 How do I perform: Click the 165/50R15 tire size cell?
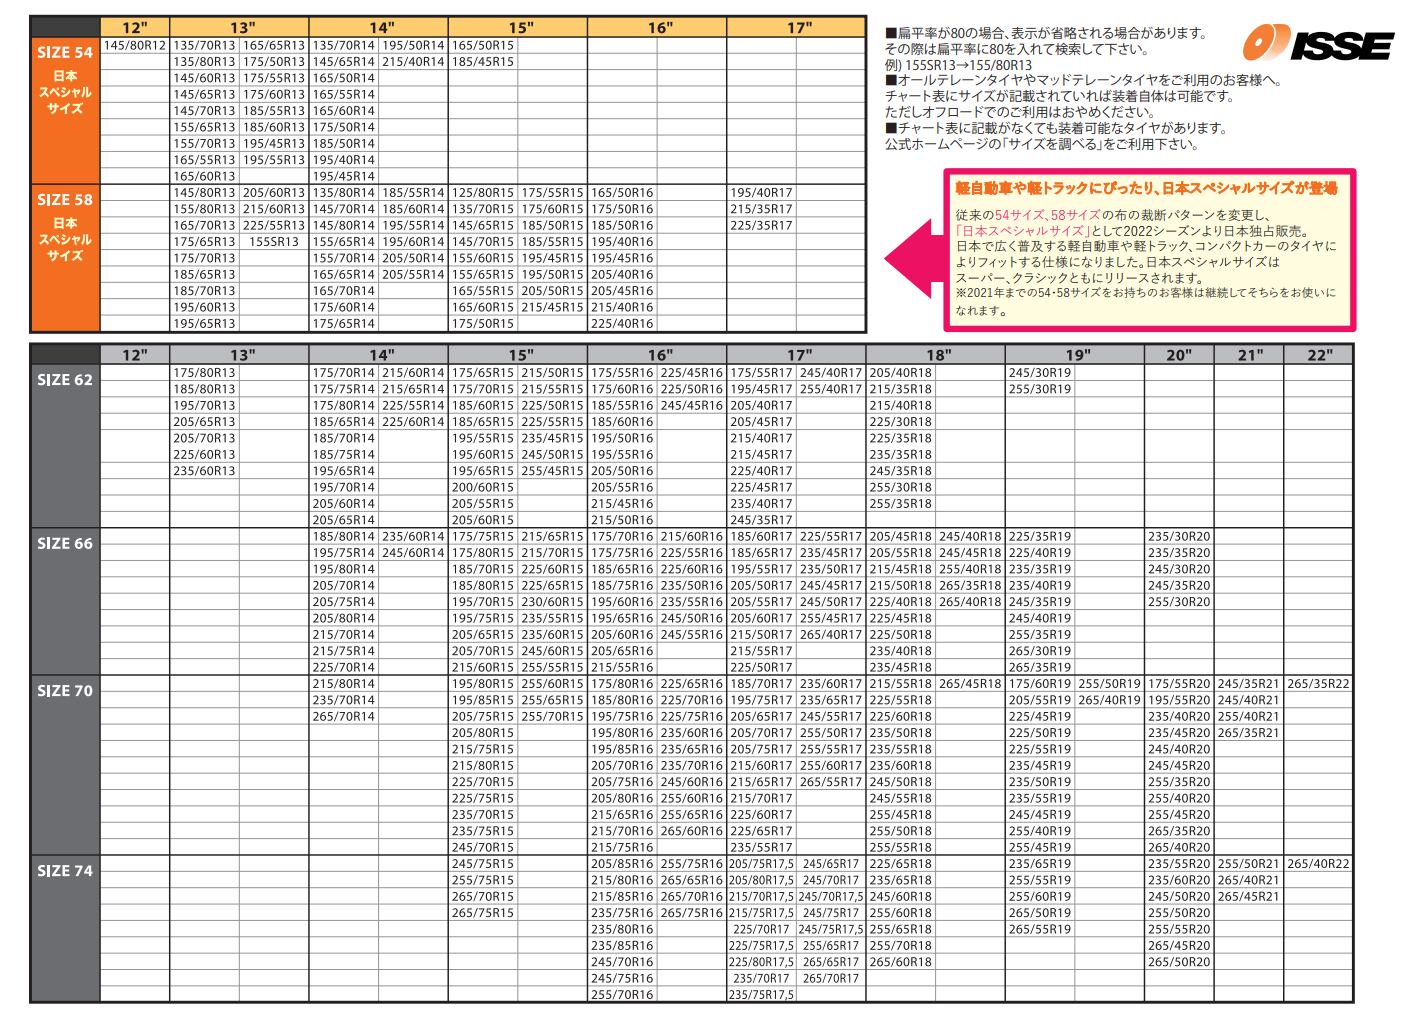pos(483,45)
